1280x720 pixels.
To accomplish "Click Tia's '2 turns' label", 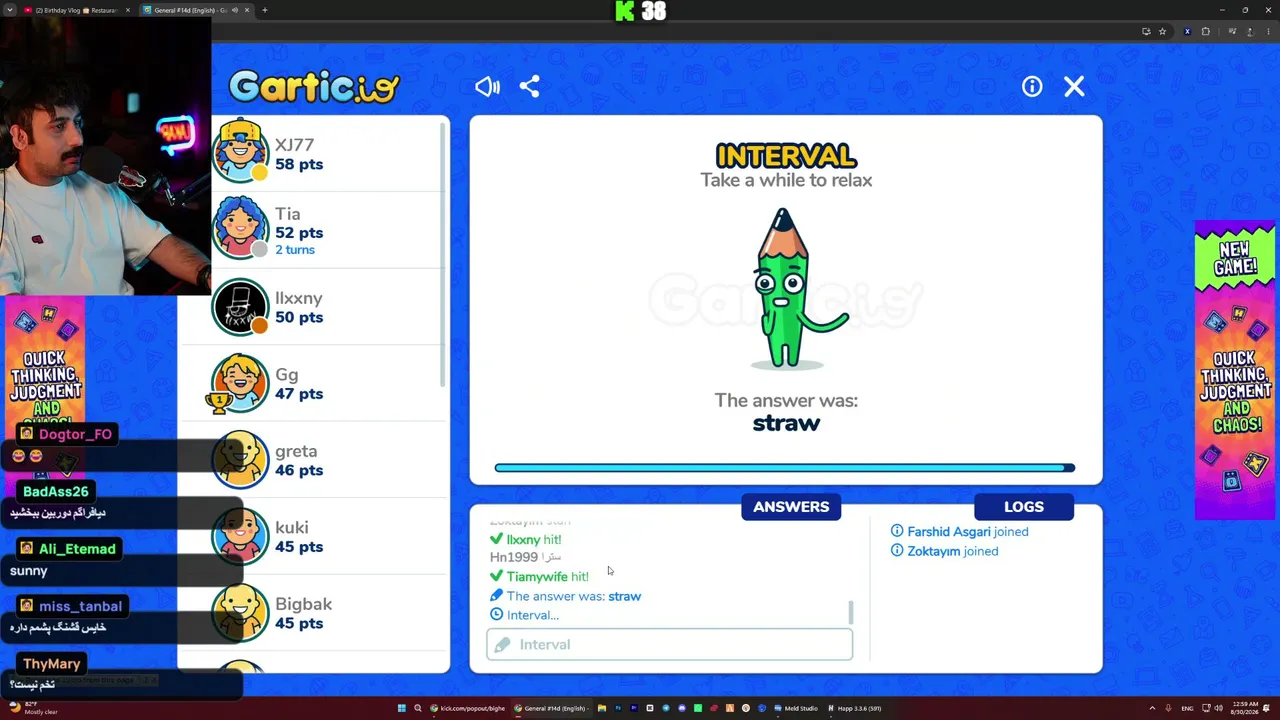I will pos(295,250).
